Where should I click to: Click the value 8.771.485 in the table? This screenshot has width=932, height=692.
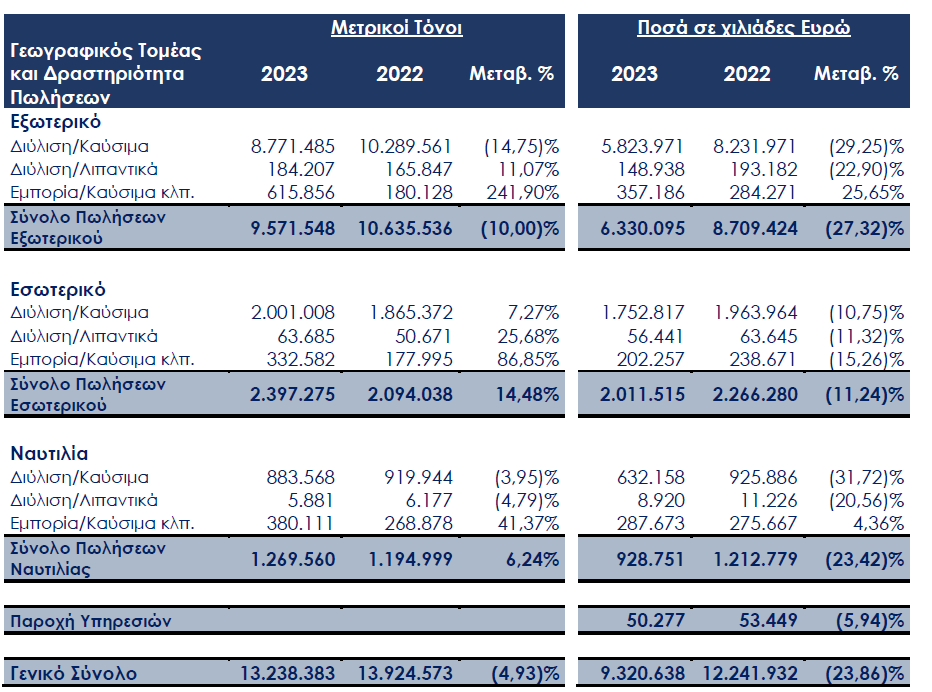pyautogui.click(x=293, y=146)
